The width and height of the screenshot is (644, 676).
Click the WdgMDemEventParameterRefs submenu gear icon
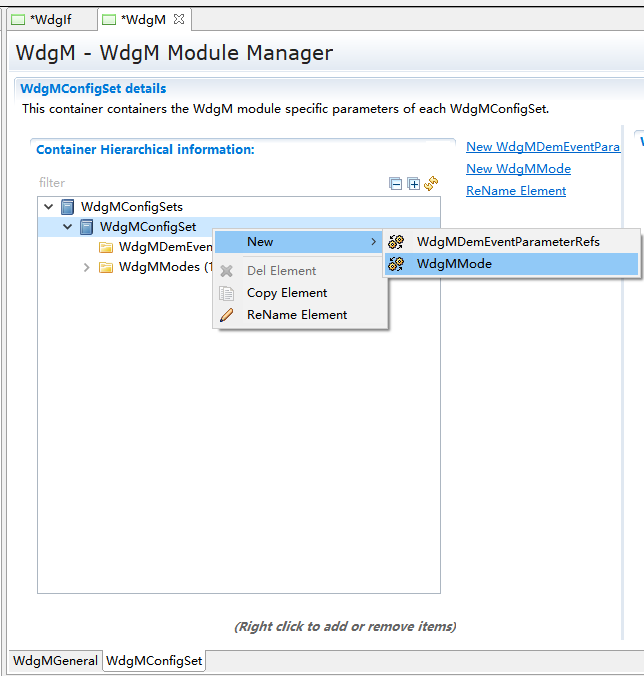click(396, 242)
